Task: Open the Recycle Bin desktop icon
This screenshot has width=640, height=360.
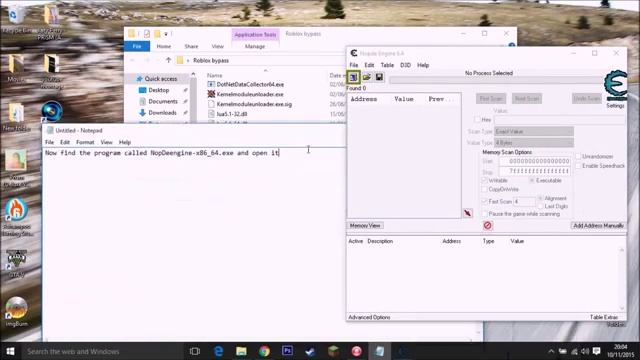Action: 16,19
